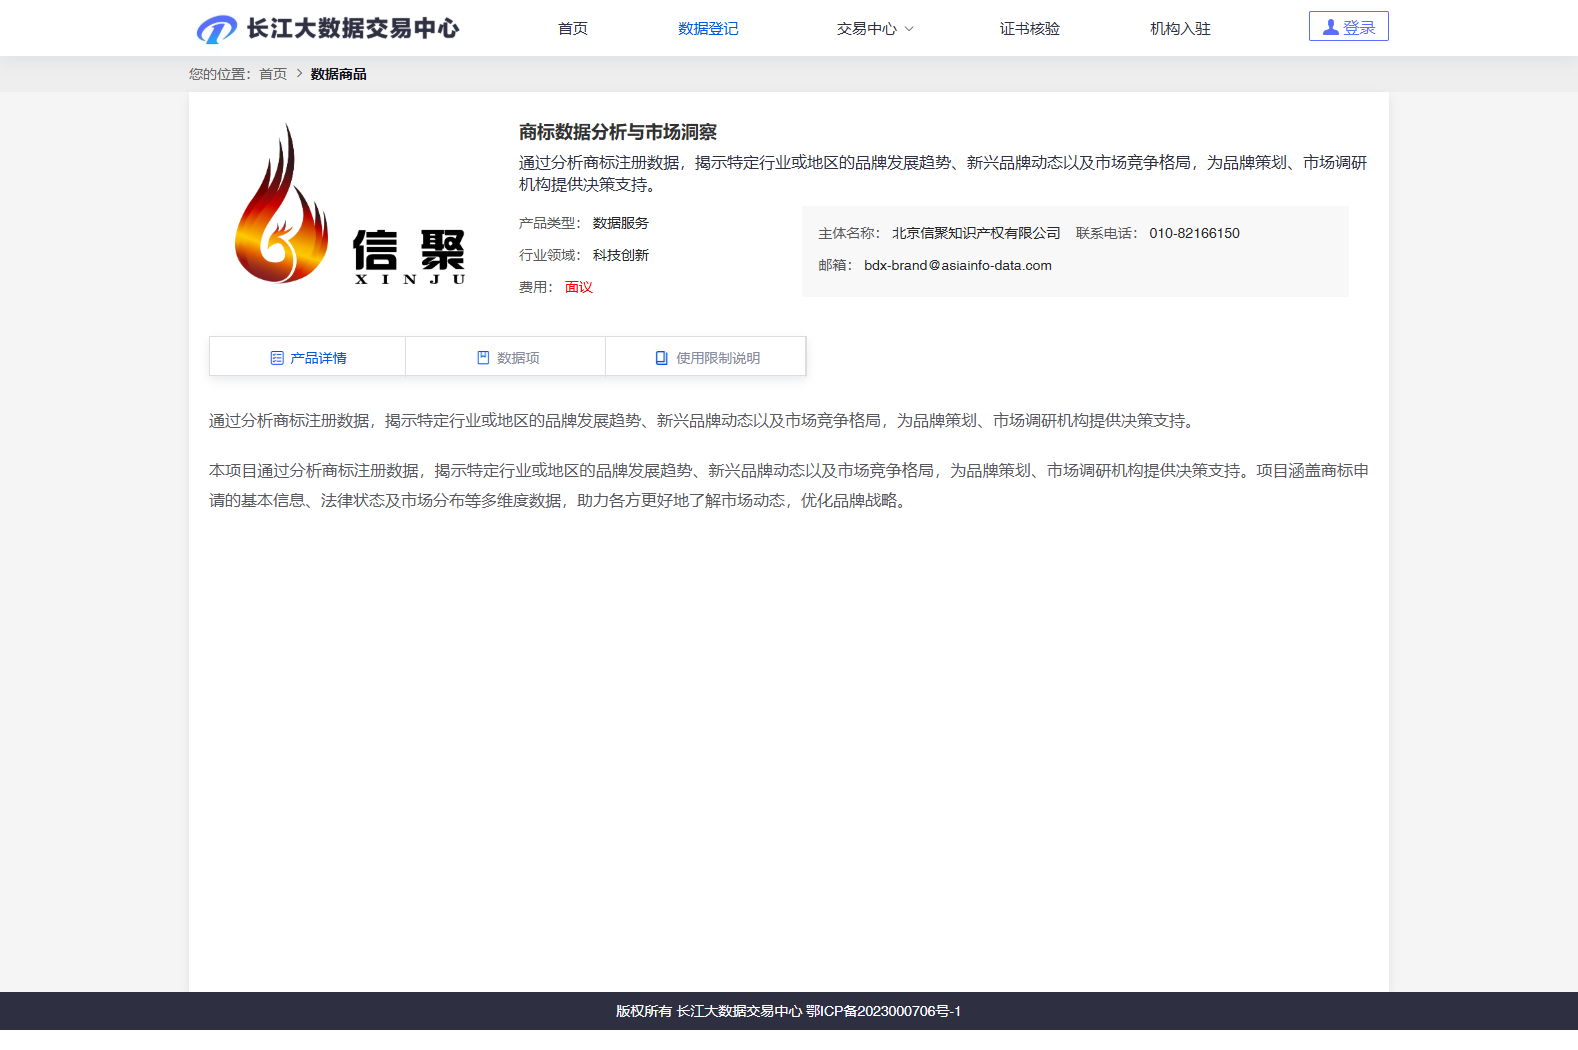This screenshot has width=1578, height=1050.
Task: Click the paragraph beginning 本项目通过分析商标注册数据
Action: click(789, 485)
